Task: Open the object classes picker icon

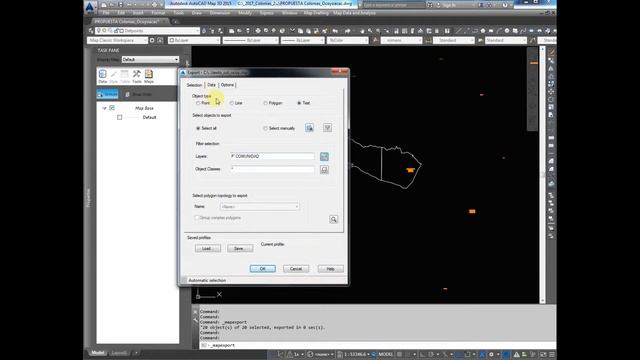Action: point(324,169)
